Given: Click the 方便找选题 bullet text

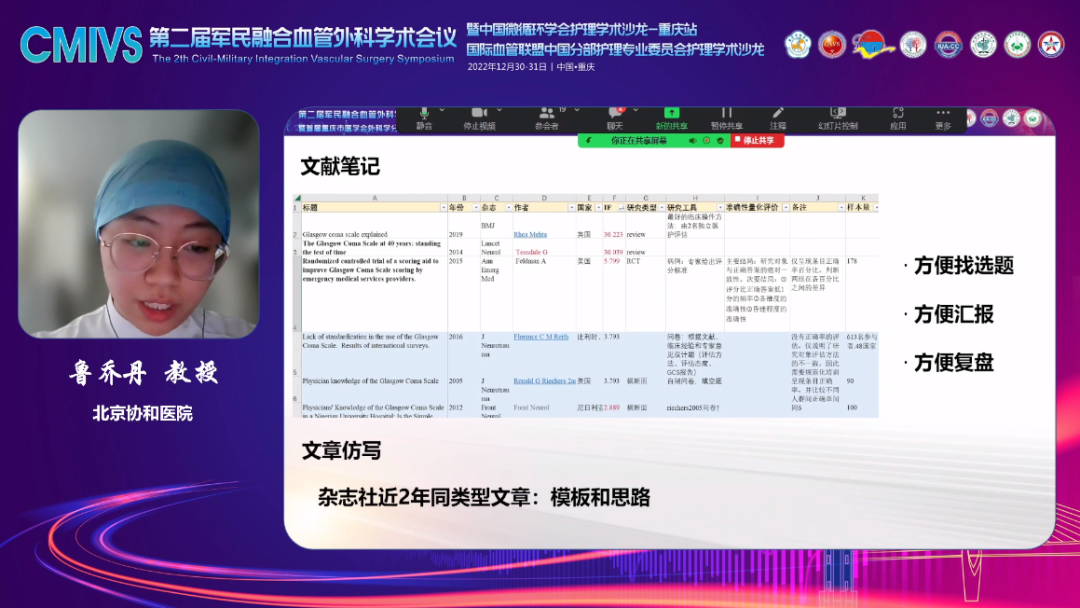Looking at the screenshot, I should pyautogui.click(x=964, y=266).
